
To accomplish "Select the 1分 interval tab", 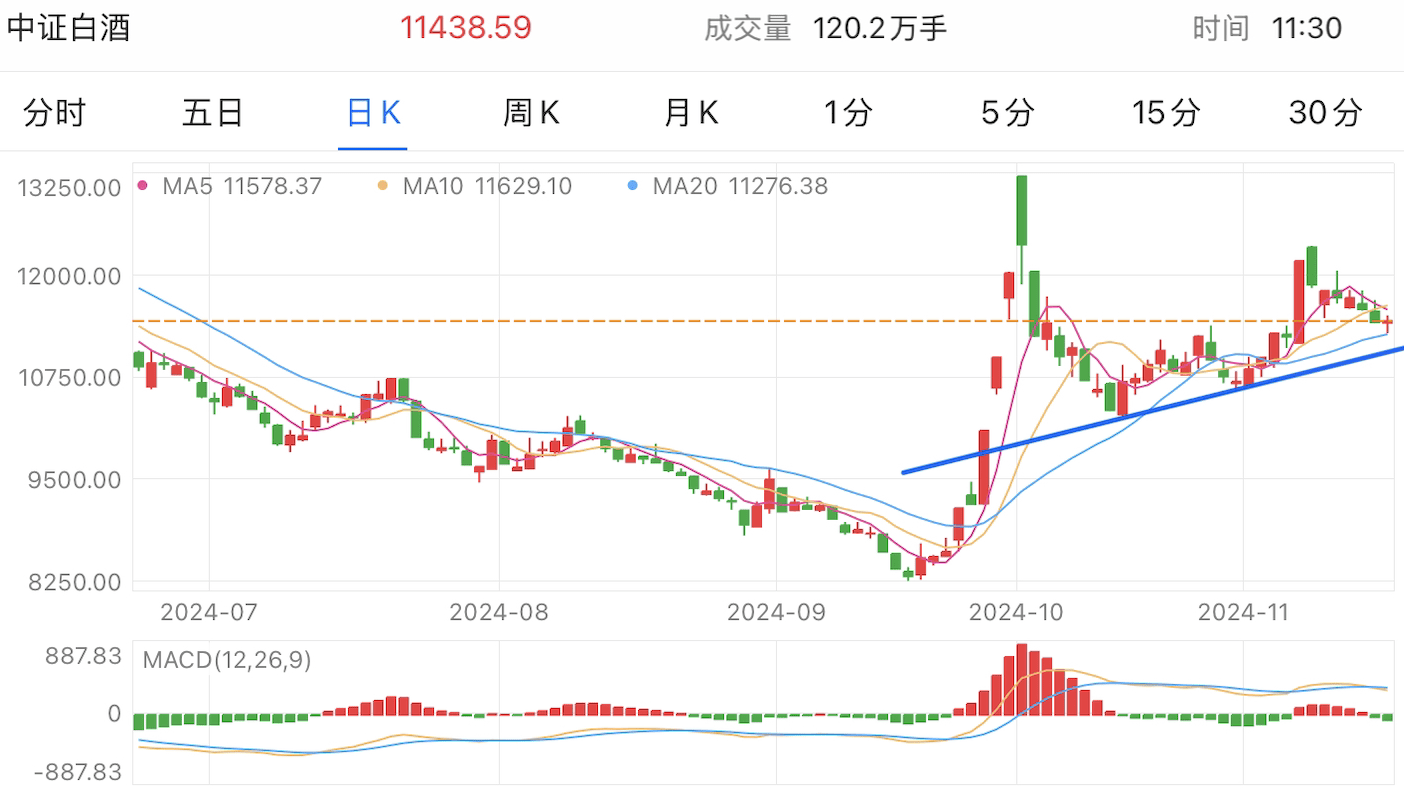I will click(x=848, y=113).
